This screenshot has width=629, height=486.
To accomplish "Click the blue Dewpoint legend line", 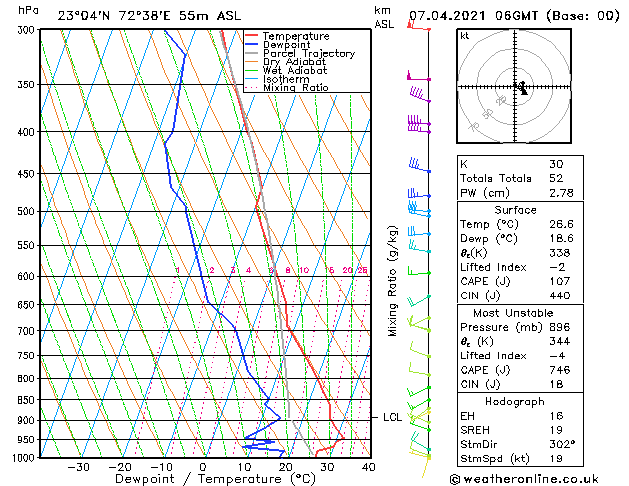I will (x=251, y=44).
